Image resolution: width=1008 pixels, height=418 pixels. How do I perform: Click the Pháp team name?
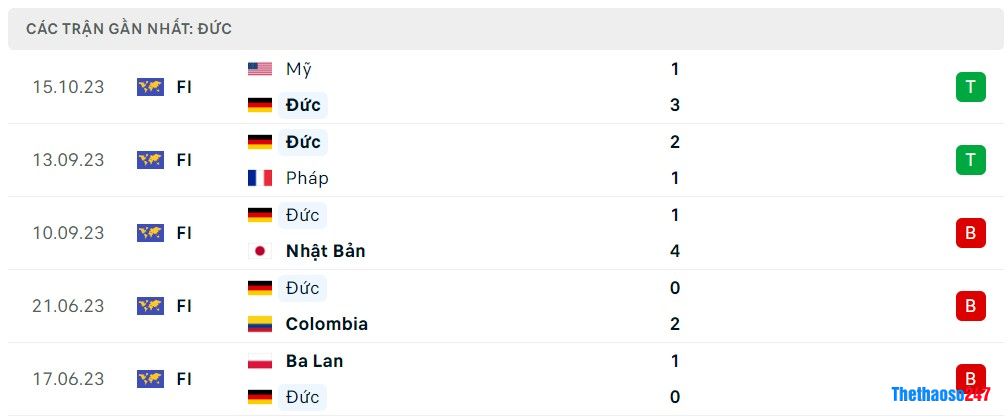click(x=306, y=178)
